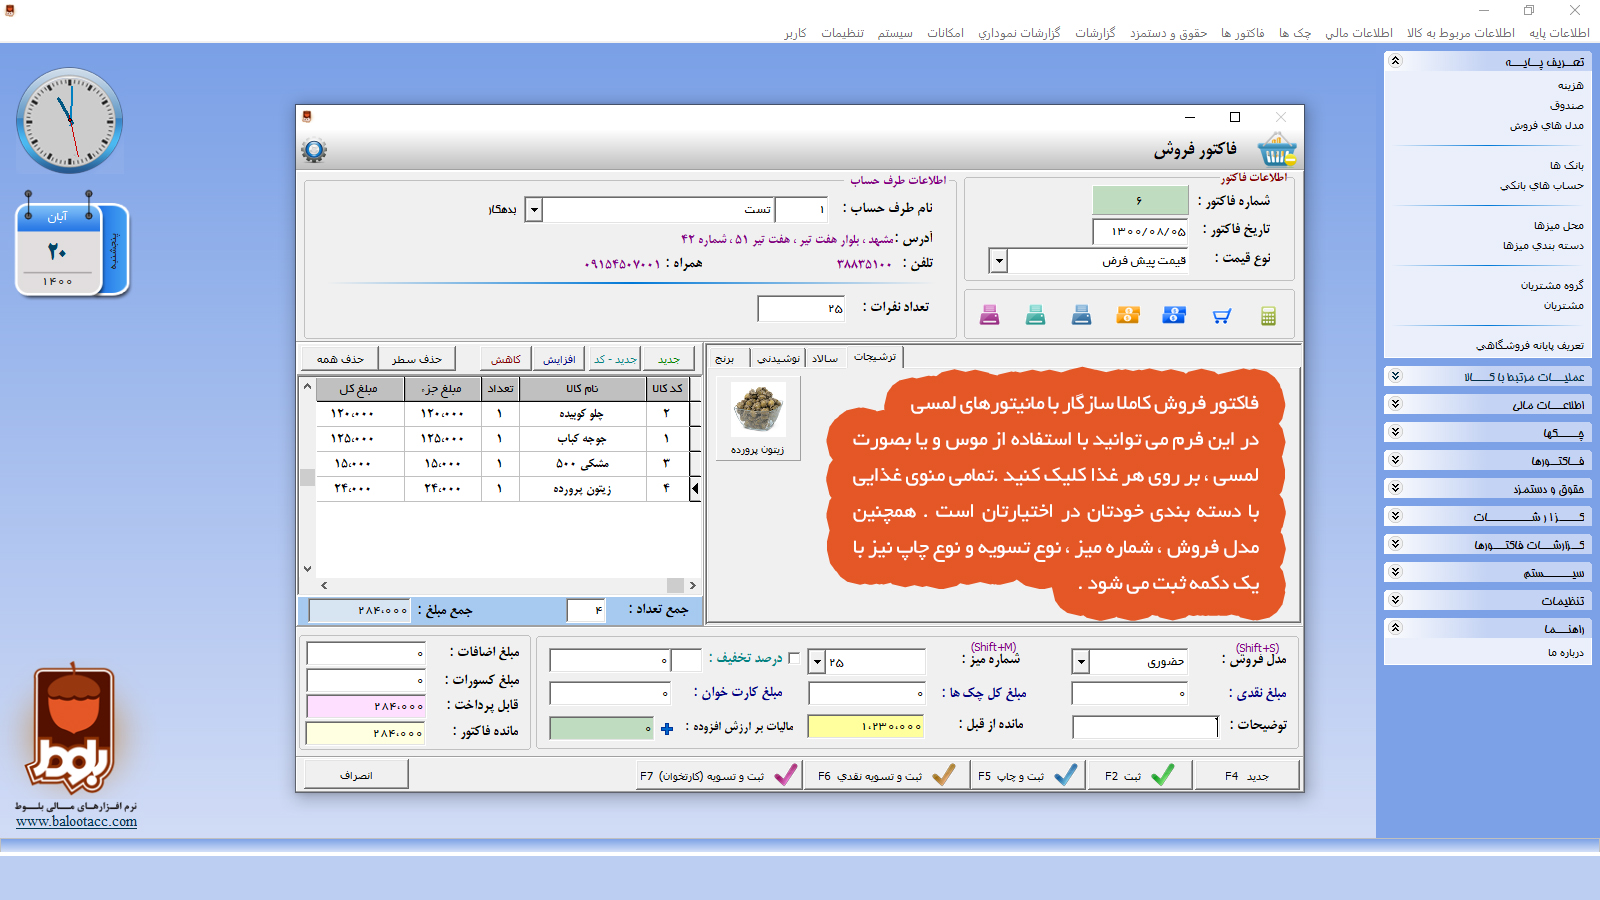Click the orange money bills icon
The image size is (1600, 900).
[1128, 316]
